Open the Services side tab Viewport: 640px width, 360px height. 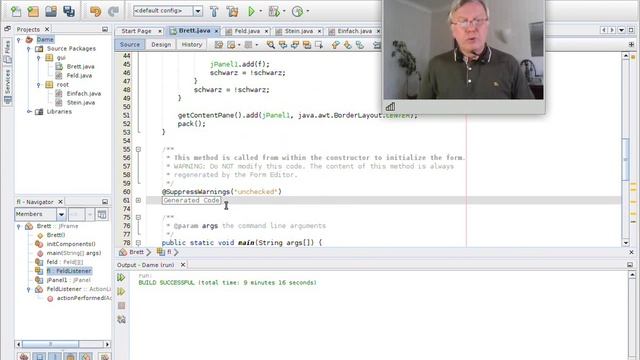point(7,86)
